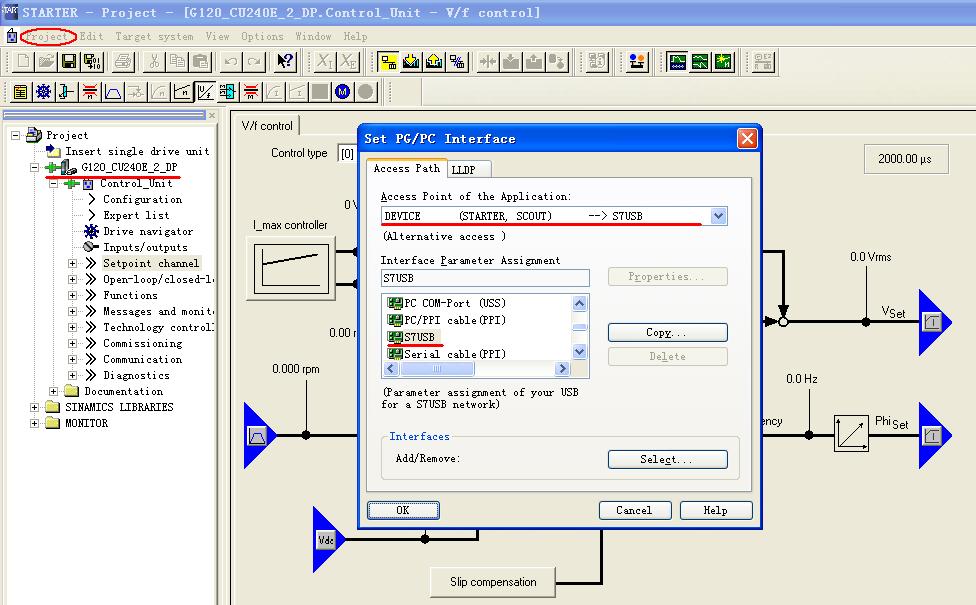
Task: Click the Download to target device icon
Action: [411, 61]
